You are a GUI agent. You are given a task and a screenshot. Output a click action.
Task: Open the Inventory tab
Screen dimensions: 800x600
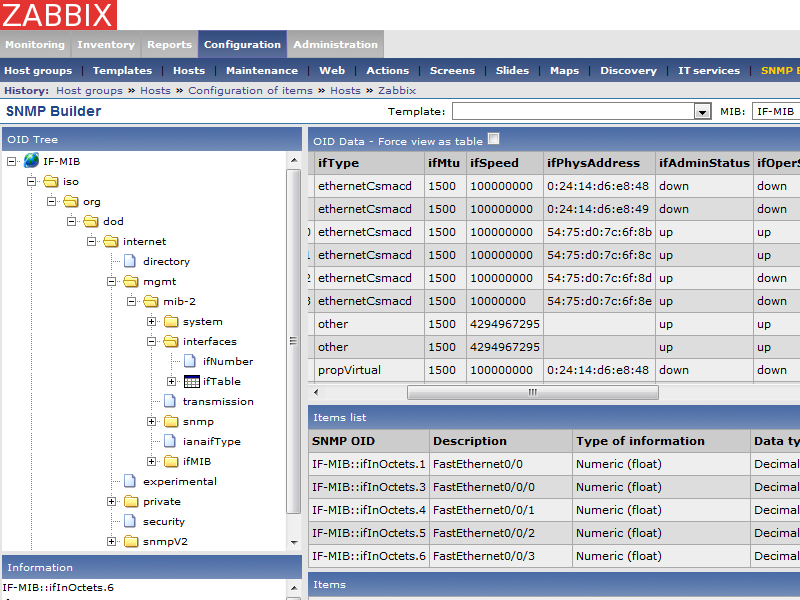(x=106, y=44)
